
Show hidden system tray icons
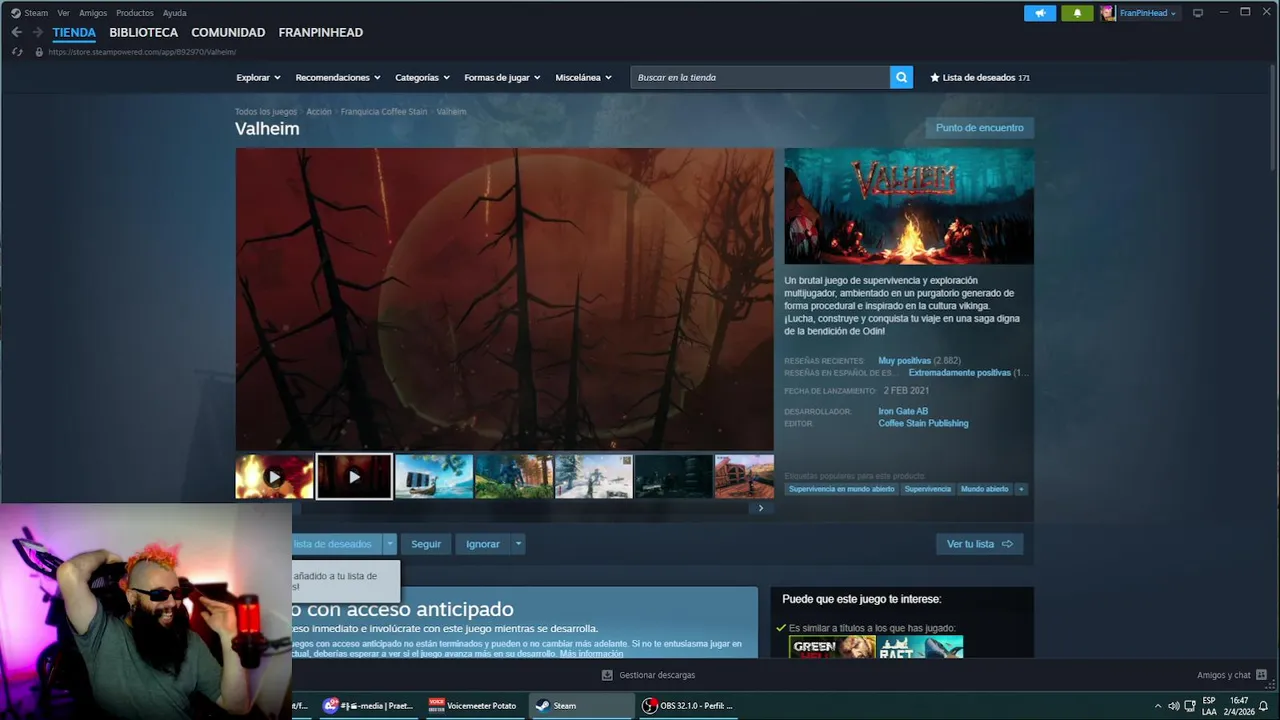(x=1158, y=706)
